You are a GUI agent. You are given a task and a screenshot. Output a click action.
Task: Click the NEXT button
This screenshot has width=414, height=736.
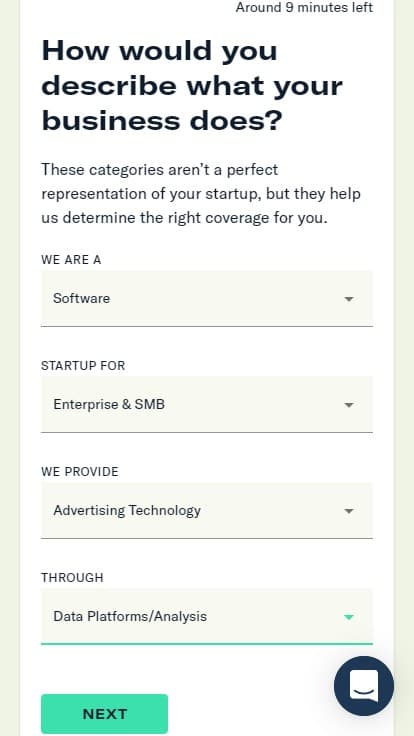point(104,714)
